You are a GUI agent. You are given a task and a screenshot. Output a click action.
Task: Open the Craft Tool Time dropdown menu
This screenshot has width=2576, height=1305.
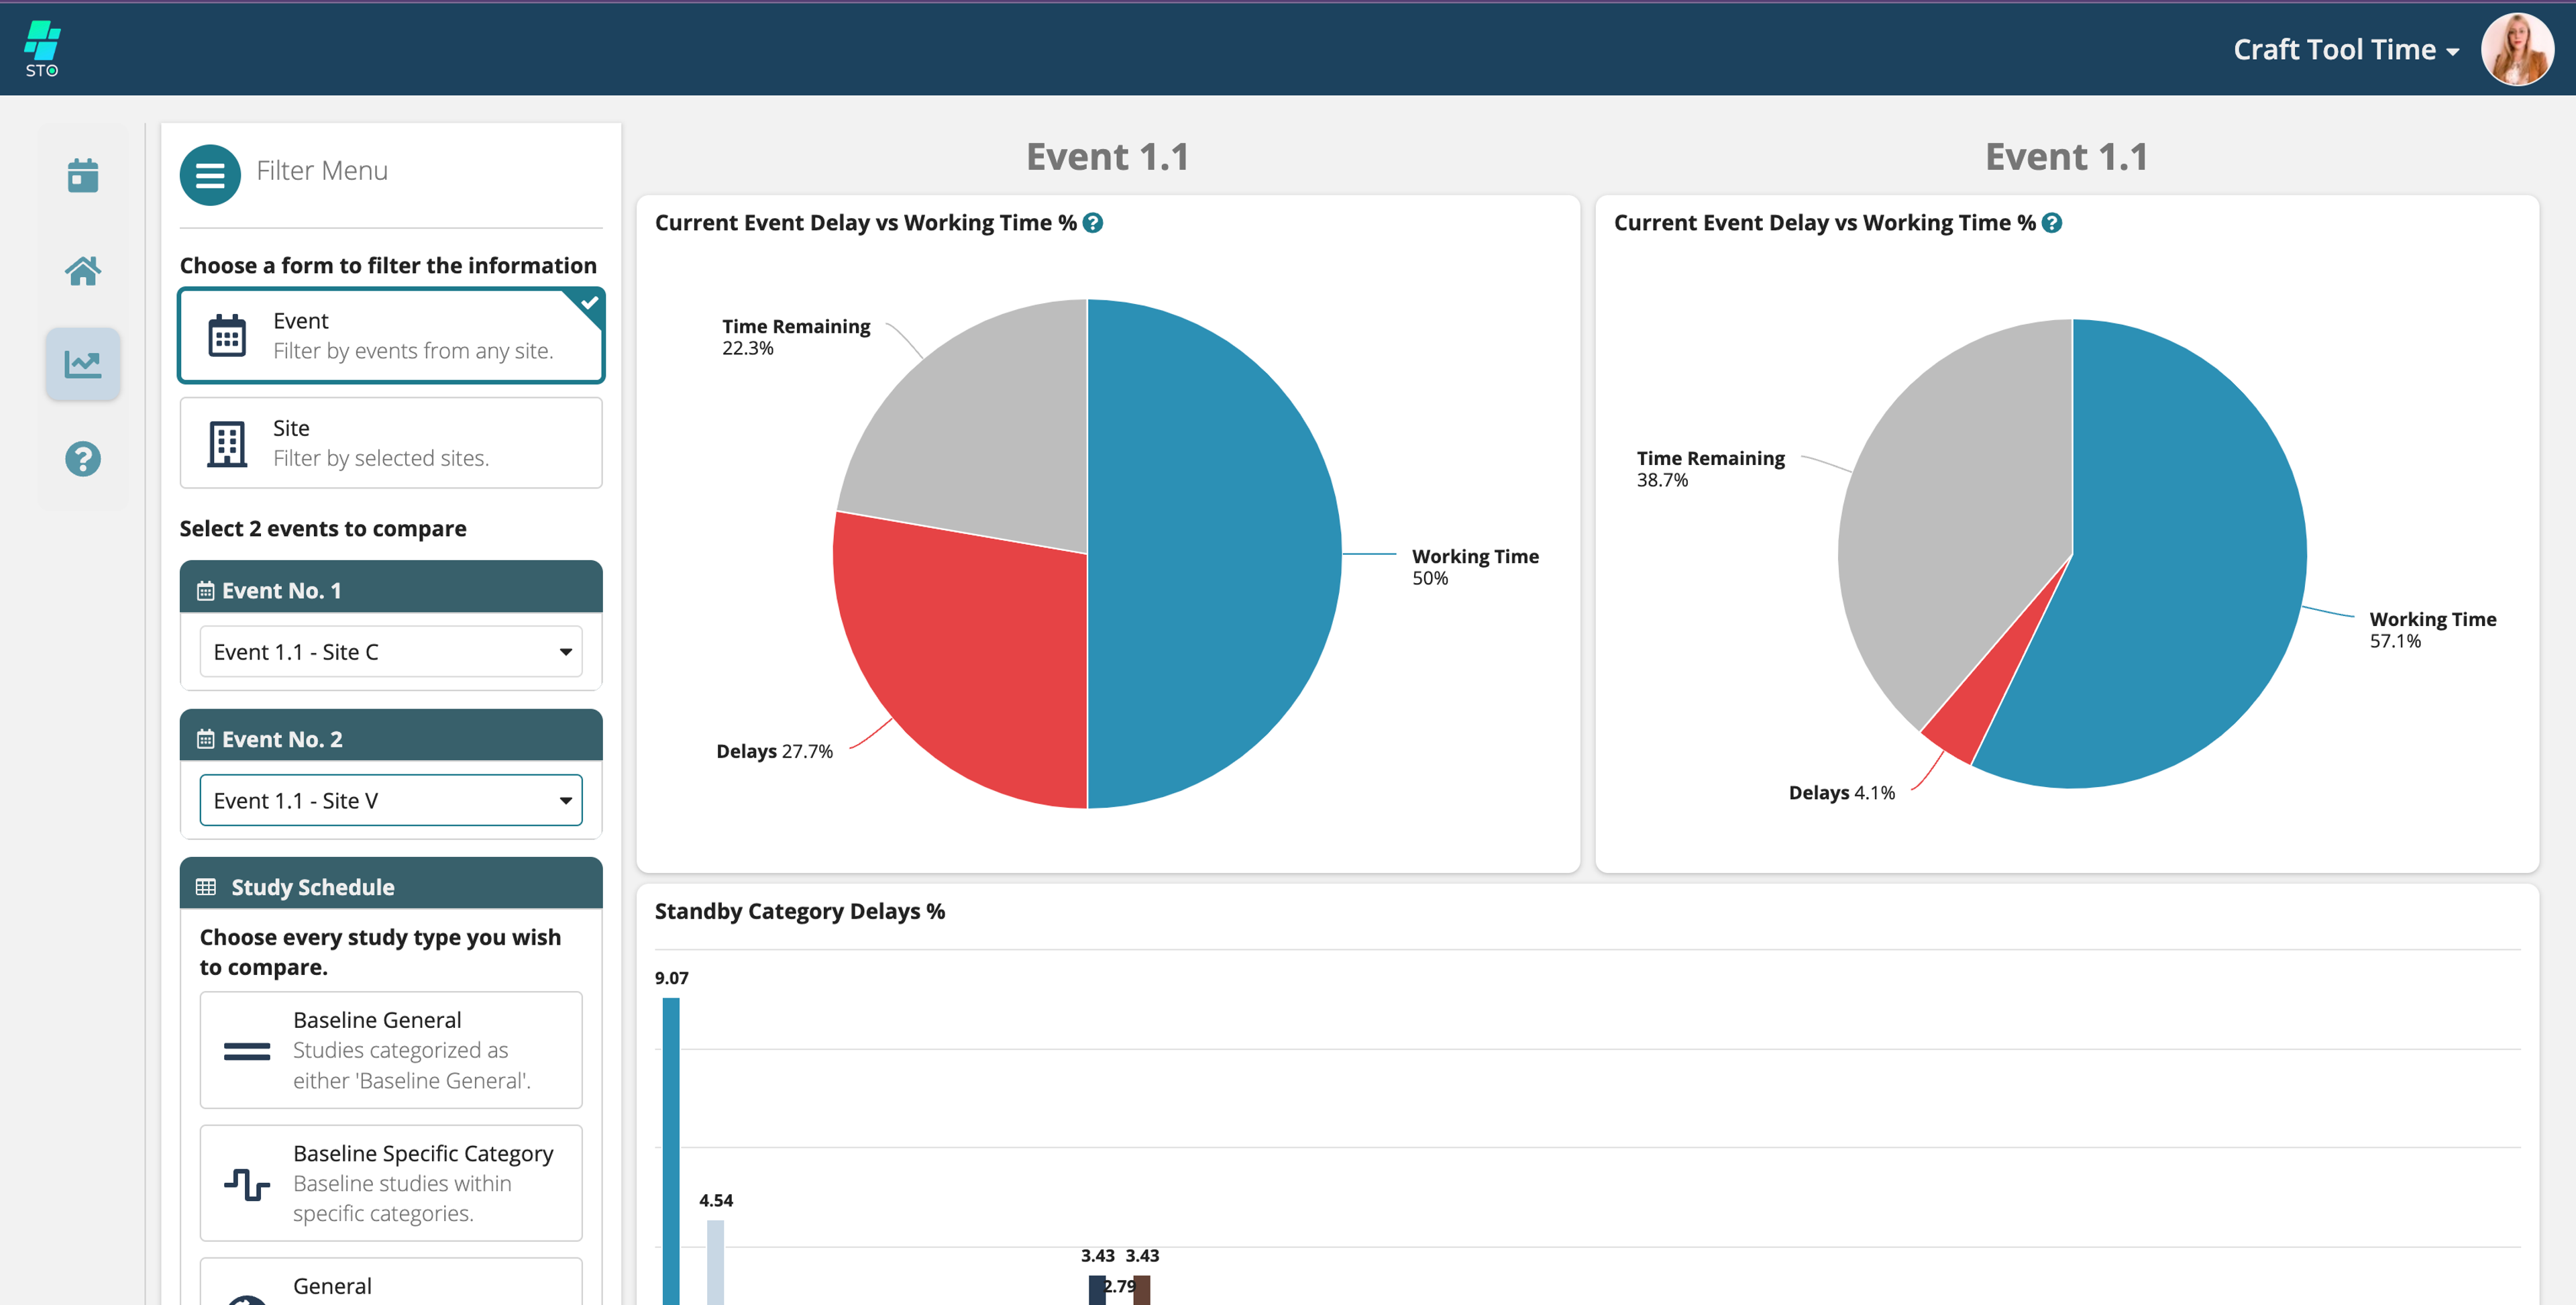[x=2346, y=49]
